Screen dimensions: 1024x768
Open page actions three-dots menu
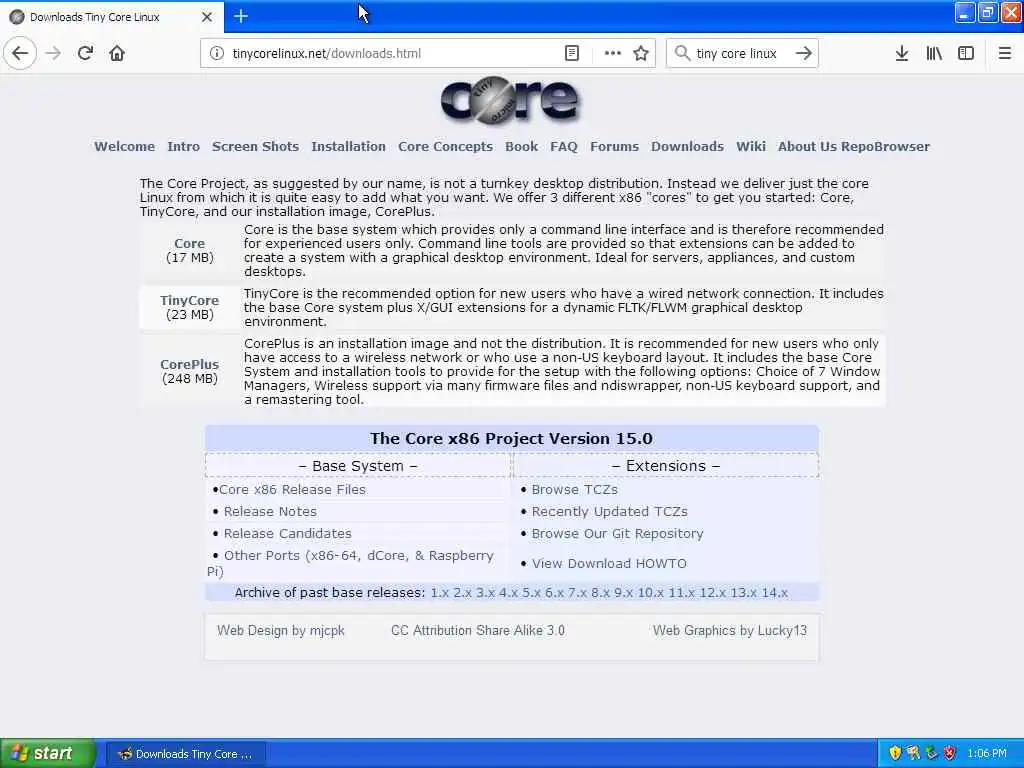point(613,54)
